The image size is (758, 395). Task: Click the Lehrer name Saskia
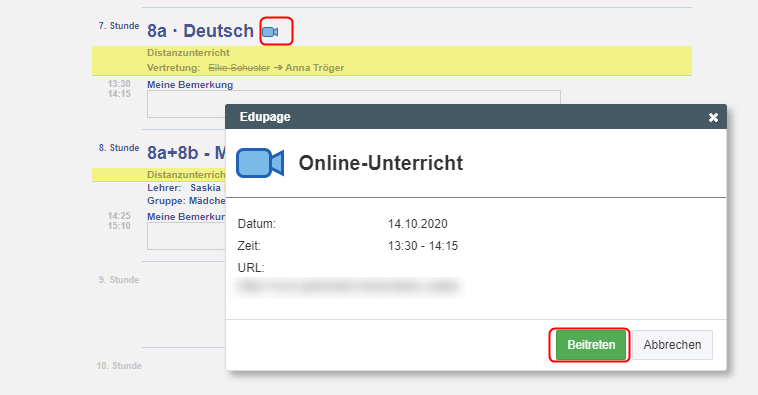[205, 188]
